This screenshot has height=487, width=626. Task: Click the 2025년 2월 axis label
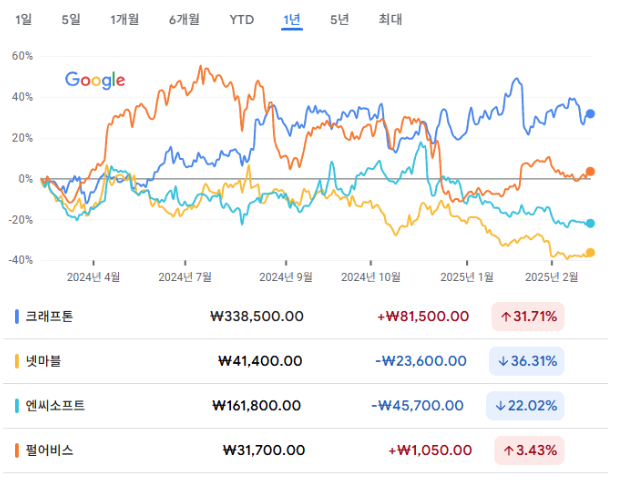551,277
